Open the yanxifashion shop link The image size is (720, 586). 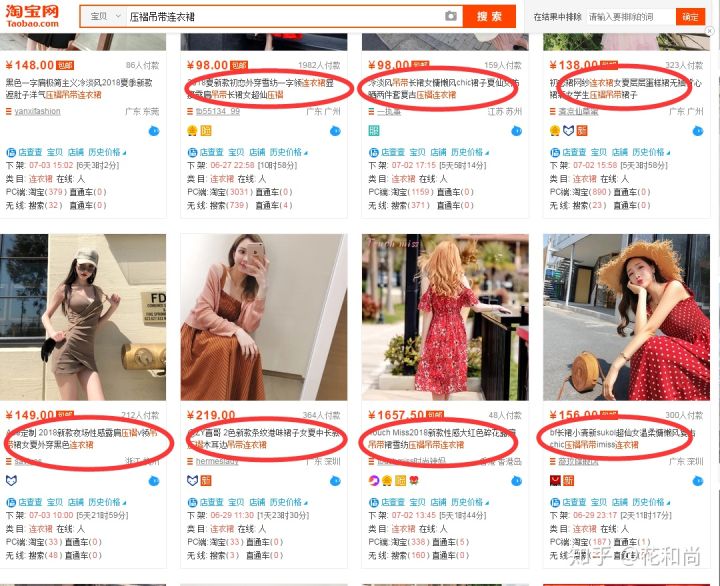37,111
